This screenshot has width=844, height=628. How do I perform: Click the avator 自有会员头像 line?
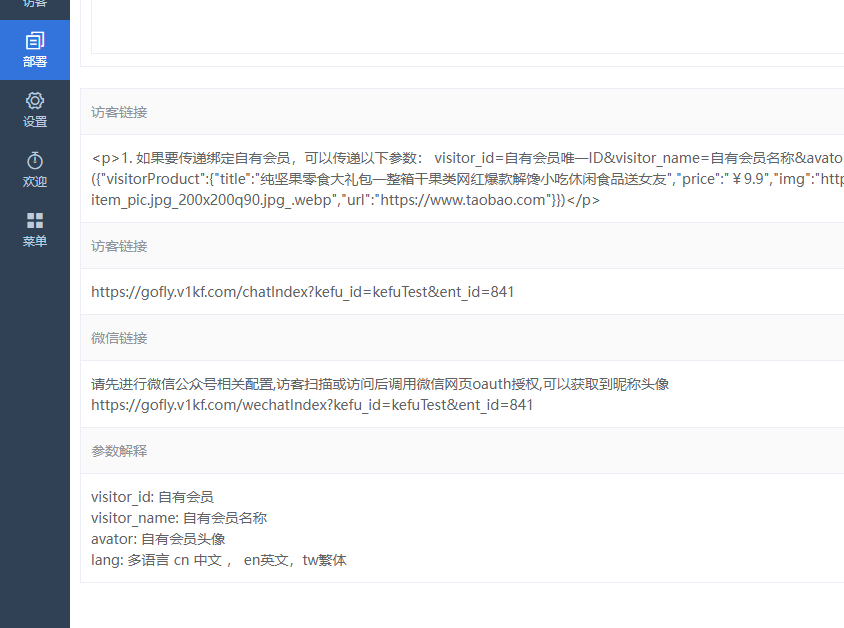pos(158,539)
